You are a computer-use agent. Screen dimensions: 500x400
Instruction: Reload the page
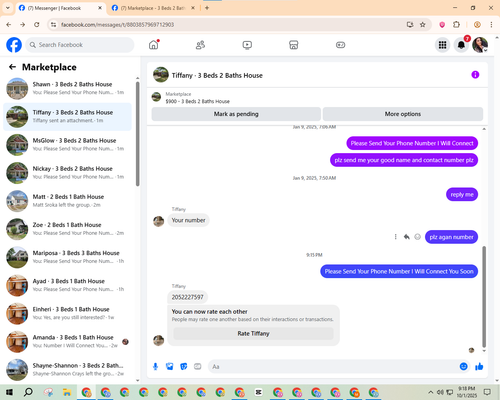tap(37, 25)
